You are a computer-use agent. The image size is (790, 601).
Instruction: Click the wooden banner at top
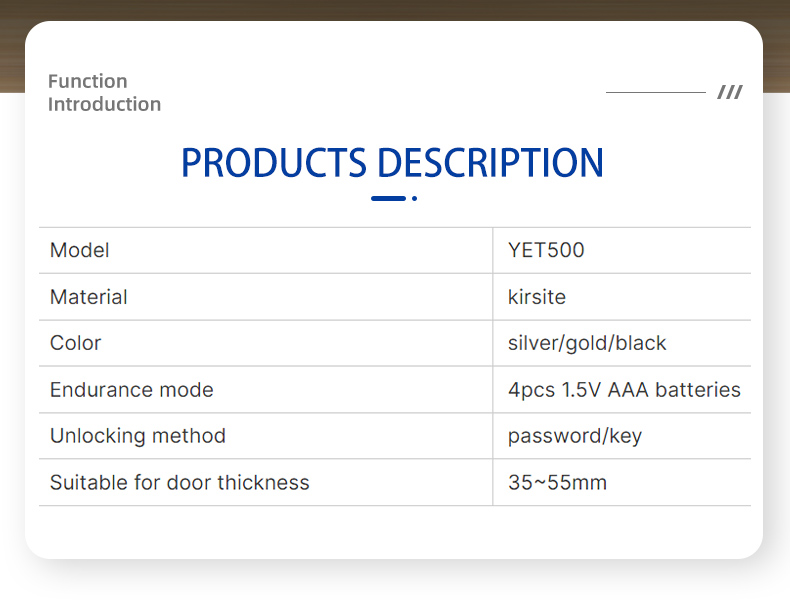click(395, 10)
